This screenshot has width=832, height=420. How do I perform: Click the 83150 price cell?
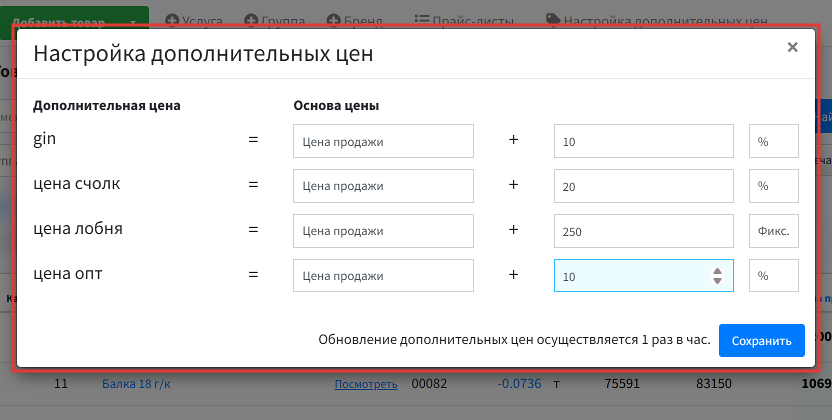click(714, 383)
